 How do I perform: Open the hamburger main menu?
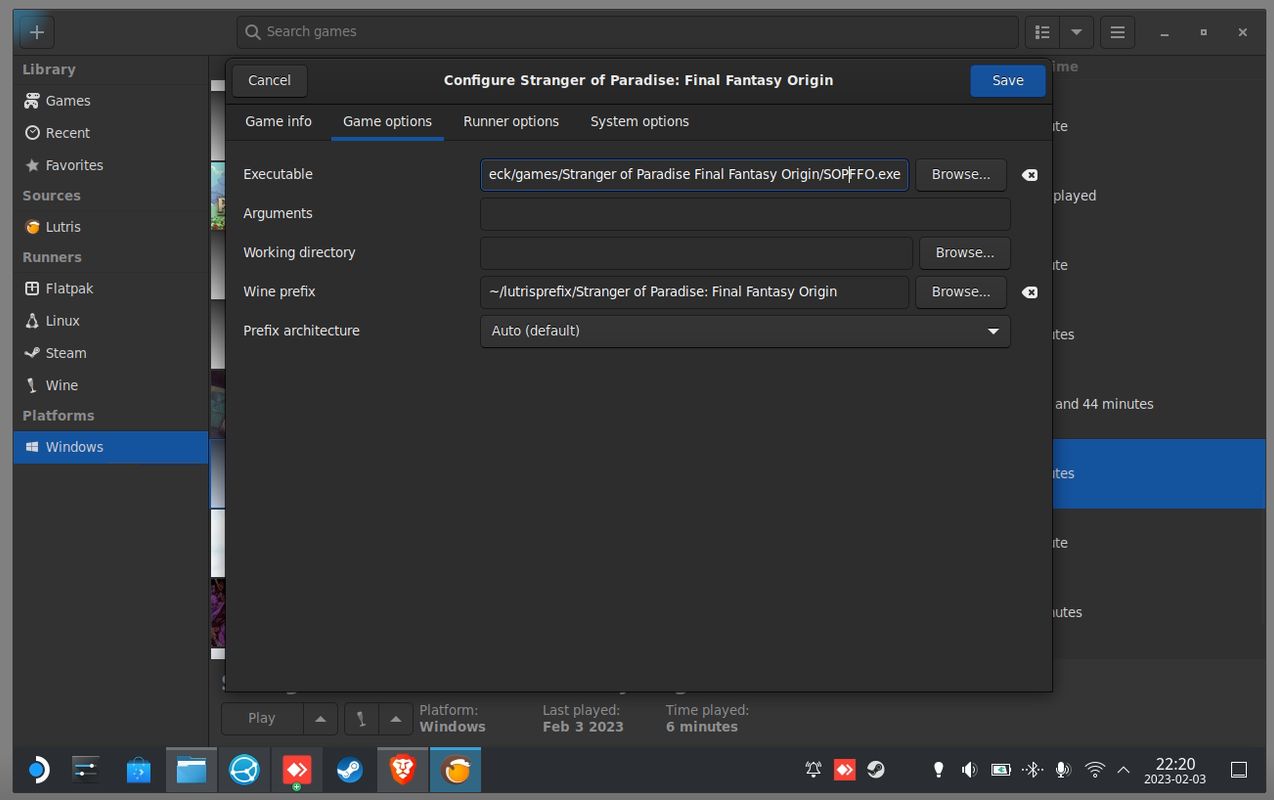1118,32
